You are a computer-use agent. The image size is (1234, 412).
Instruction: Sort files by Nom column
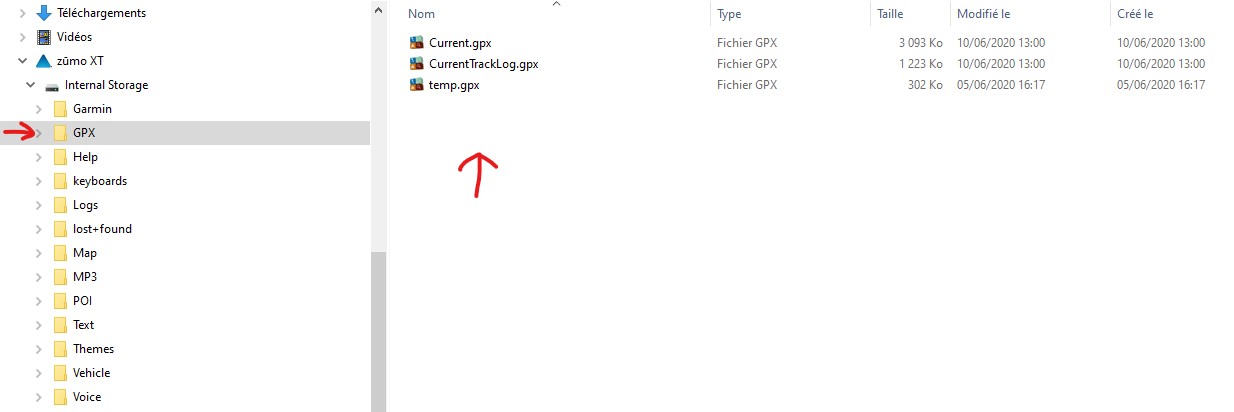tap(556, 14)
